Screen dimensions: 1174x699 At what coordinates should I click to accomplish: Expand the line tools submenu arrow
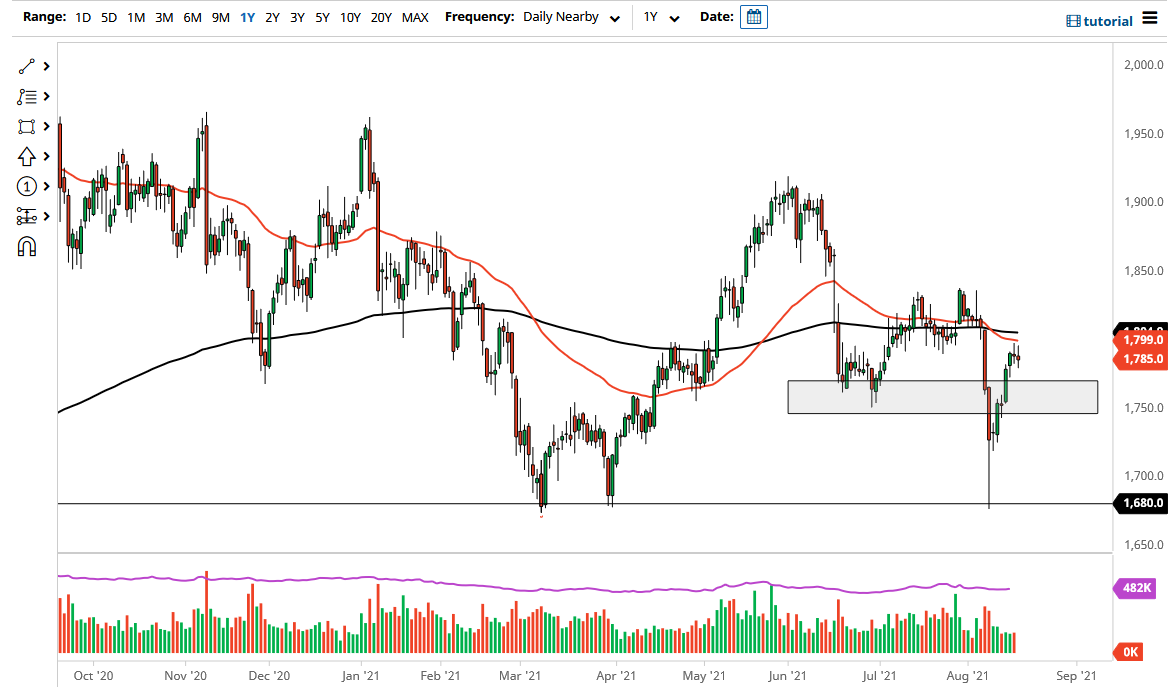[x=46, y=67]
